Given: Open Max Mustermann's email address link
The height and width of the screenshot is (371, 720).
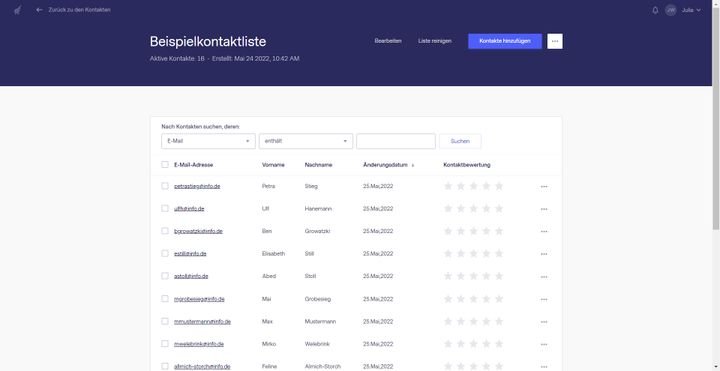Looking at the screenshot, I should [202, 322].
